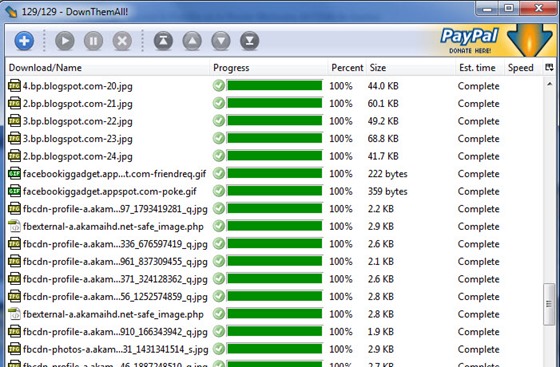Viewport: 560px width, 367px height.
Task: Minimize the DownThemAll window
Action: coord(488,8)
